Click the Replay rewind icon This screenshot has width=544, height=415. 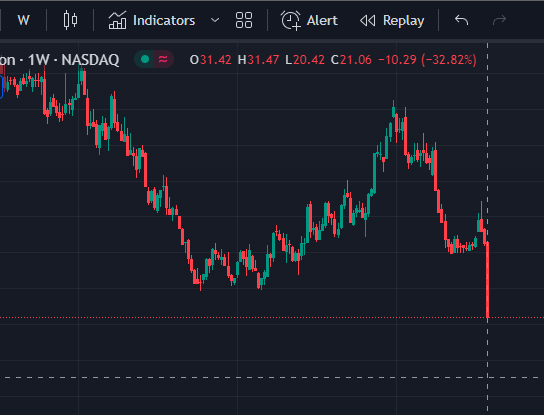tap(368, 21)
